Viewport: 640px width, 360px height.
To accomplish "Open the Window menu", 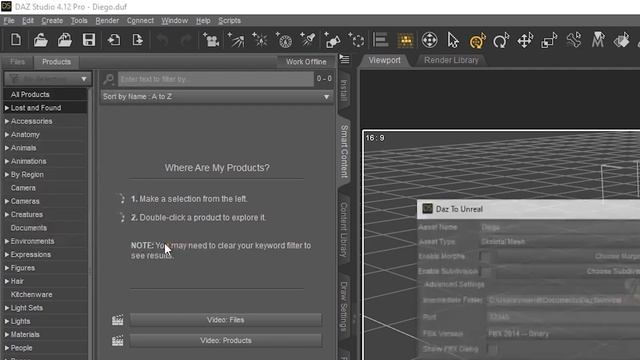I will pos(174,20).
